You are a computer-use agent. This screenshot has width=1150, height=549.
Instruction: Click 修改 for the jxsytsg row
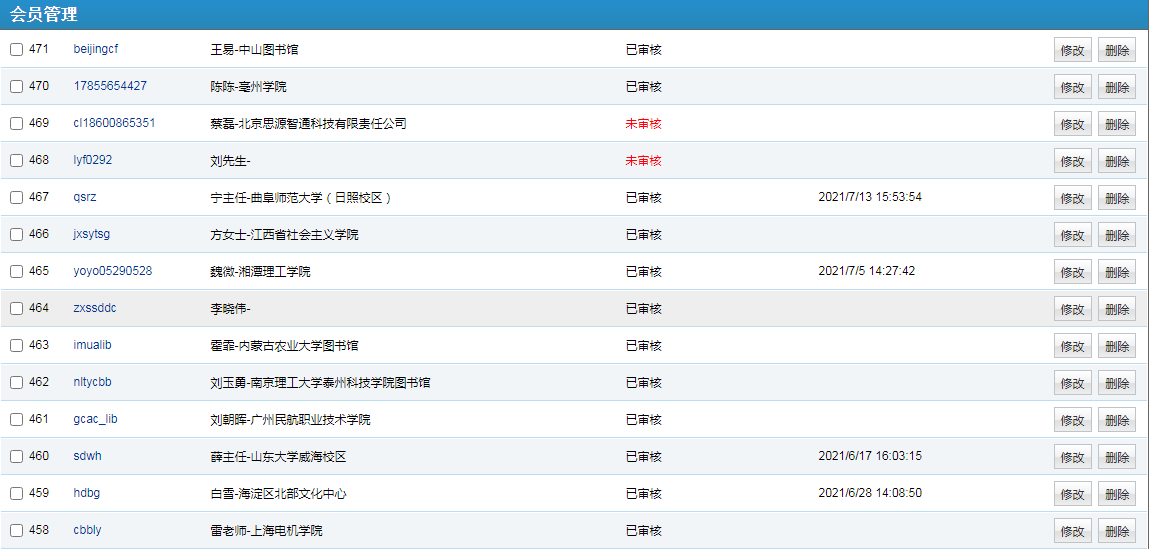coord(1072,235)
